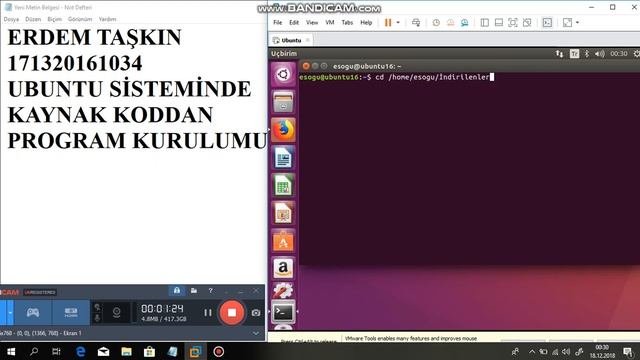Expand the Bandicam screen mode dropdown
The width and height of the screenshot is (640, 360).
tap(11, 313)
